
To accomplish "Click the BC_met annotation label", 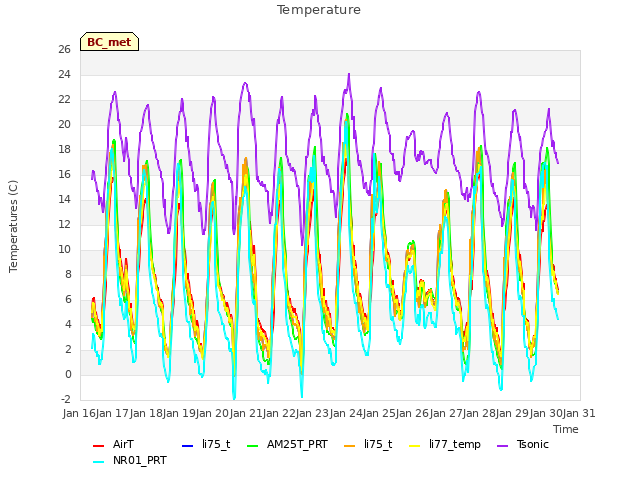I will pos(109,42).
